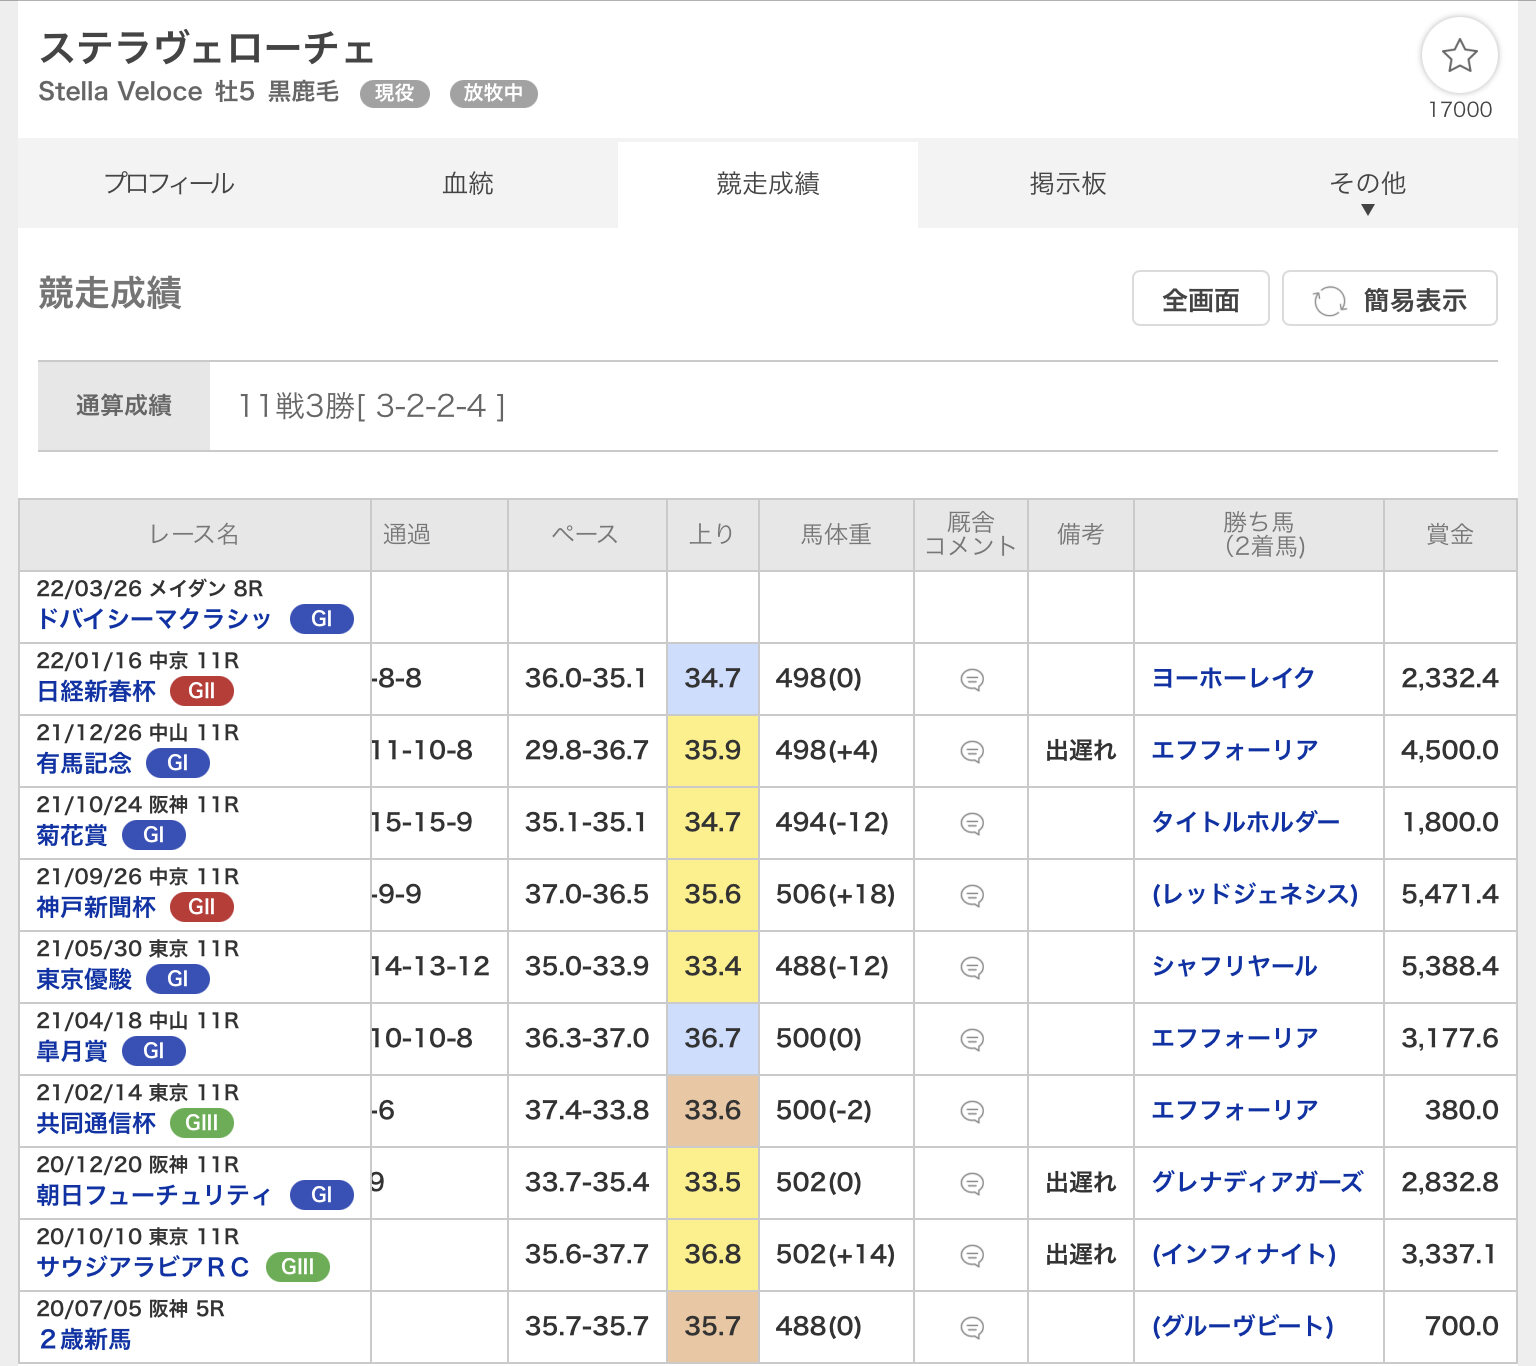Switch to the 血統 tab
This screenshot has height=1366, width=1536.
(468, 184)
